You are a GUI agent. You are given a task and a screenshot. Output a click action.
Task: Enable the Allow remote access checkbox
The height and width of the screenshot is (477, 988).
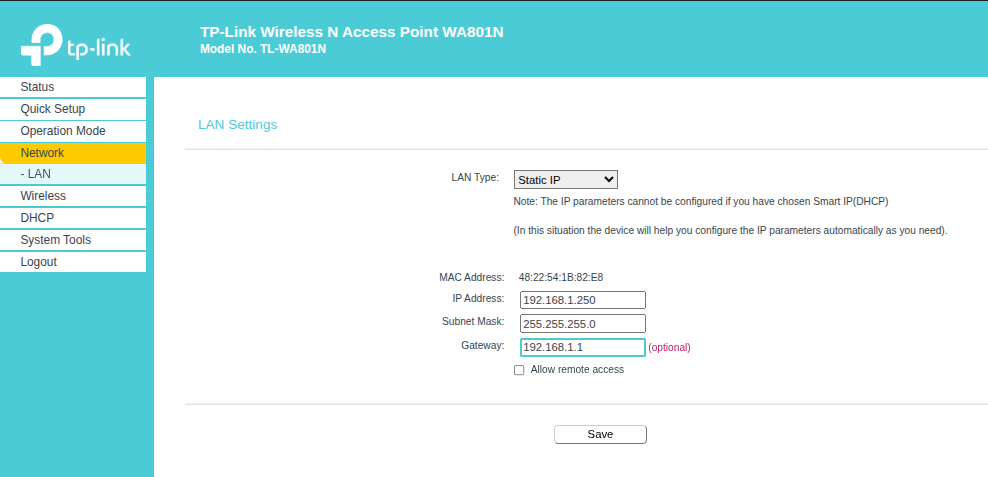[519, 371]
